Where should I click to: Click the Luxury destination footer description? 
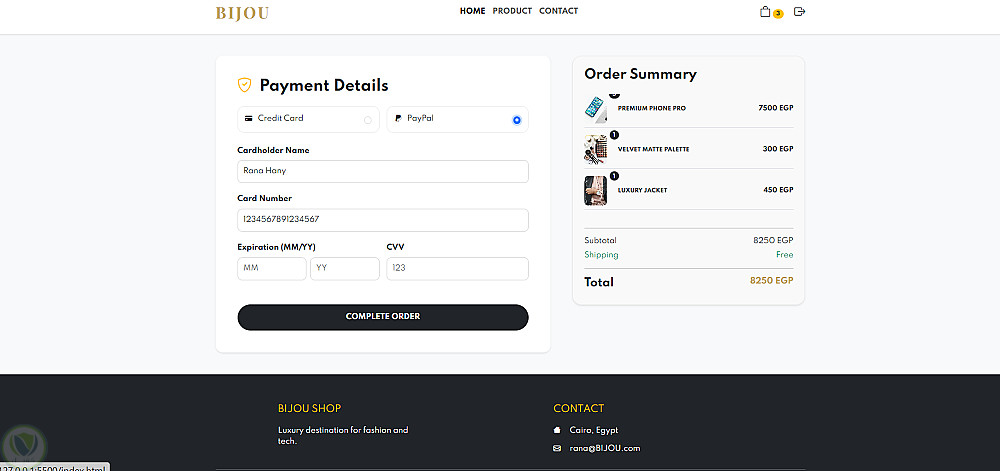pyautogui.click(x=343, y=435)
